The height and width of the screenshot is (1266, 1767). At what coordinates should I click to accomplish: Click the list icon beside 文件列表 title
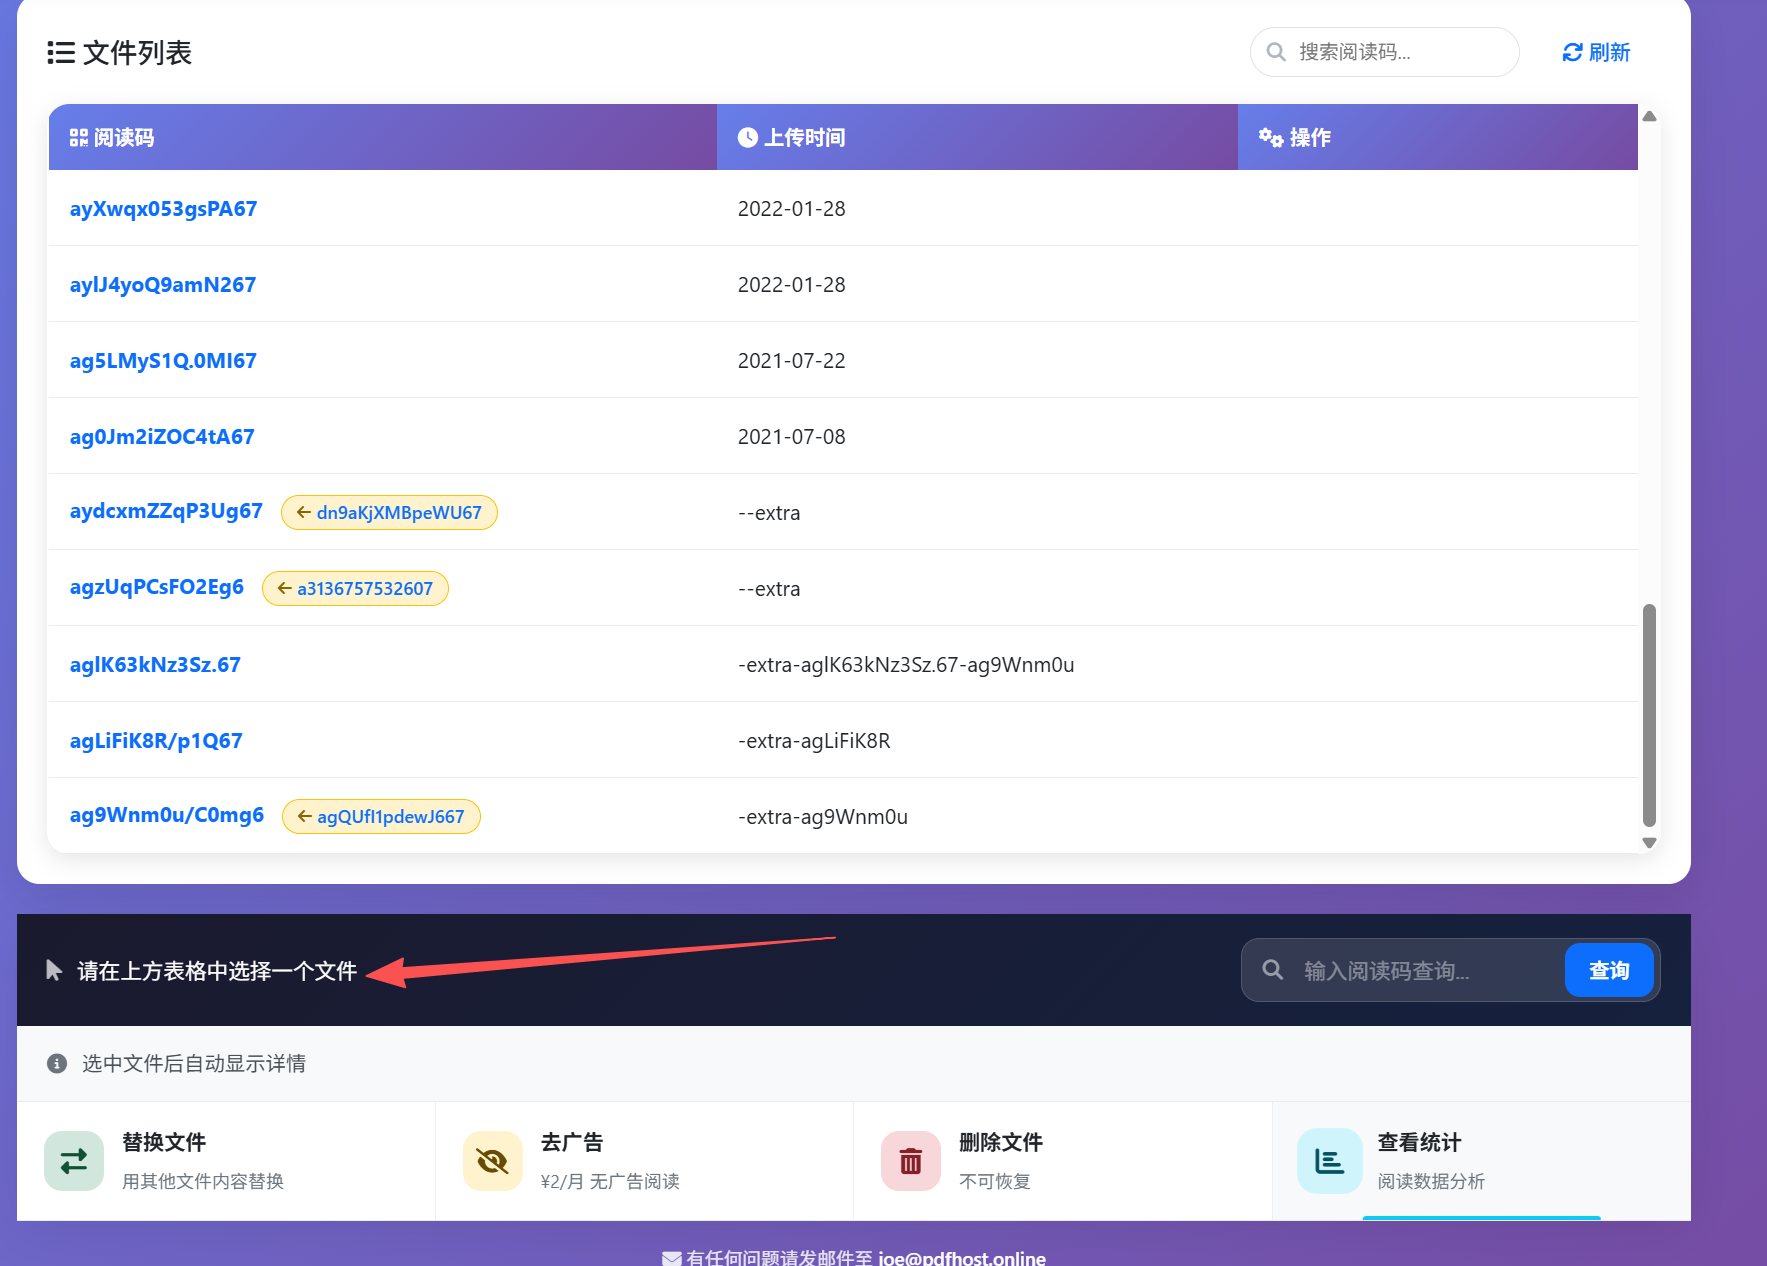(x=59, y=53)
